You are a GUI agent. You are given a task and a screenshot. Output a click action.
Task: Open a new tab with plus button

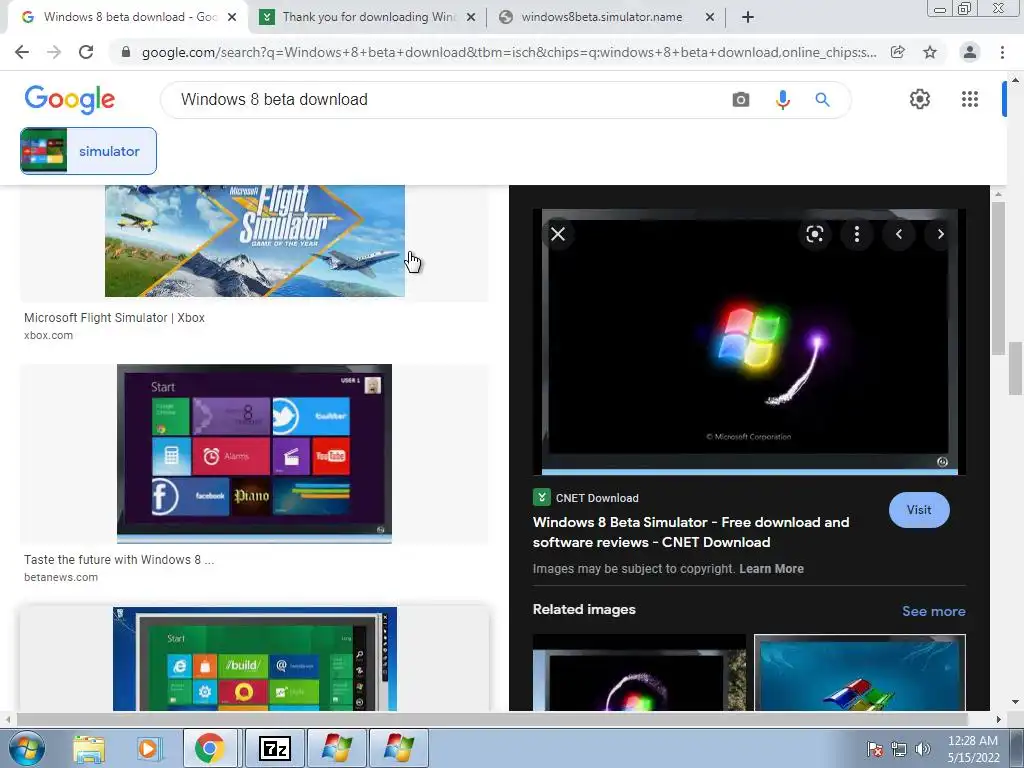point(748,17)
